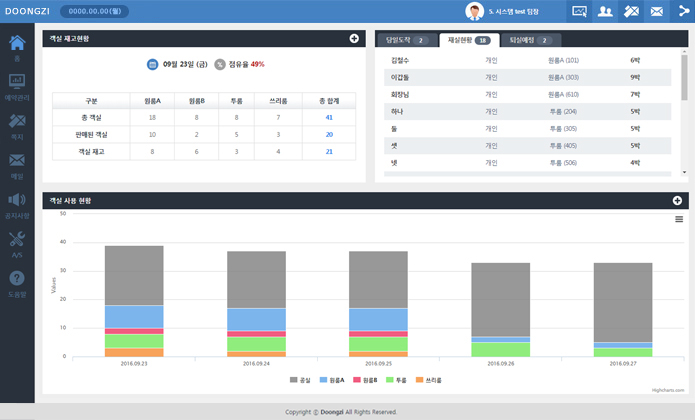Open the chart hamburger context menu
The width and height of the screenshot is (695, 420).
[x=679, y=219]
